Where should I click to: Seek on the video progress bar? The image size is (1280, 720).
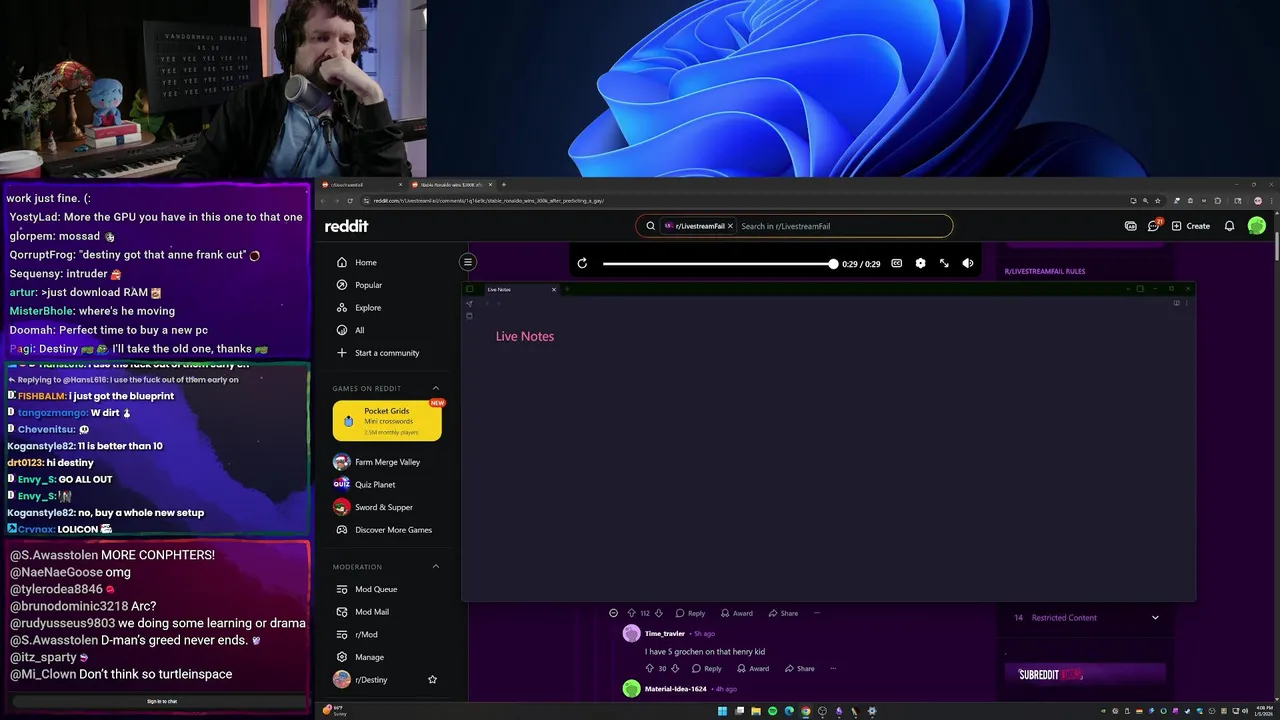(x=718, y=263)
